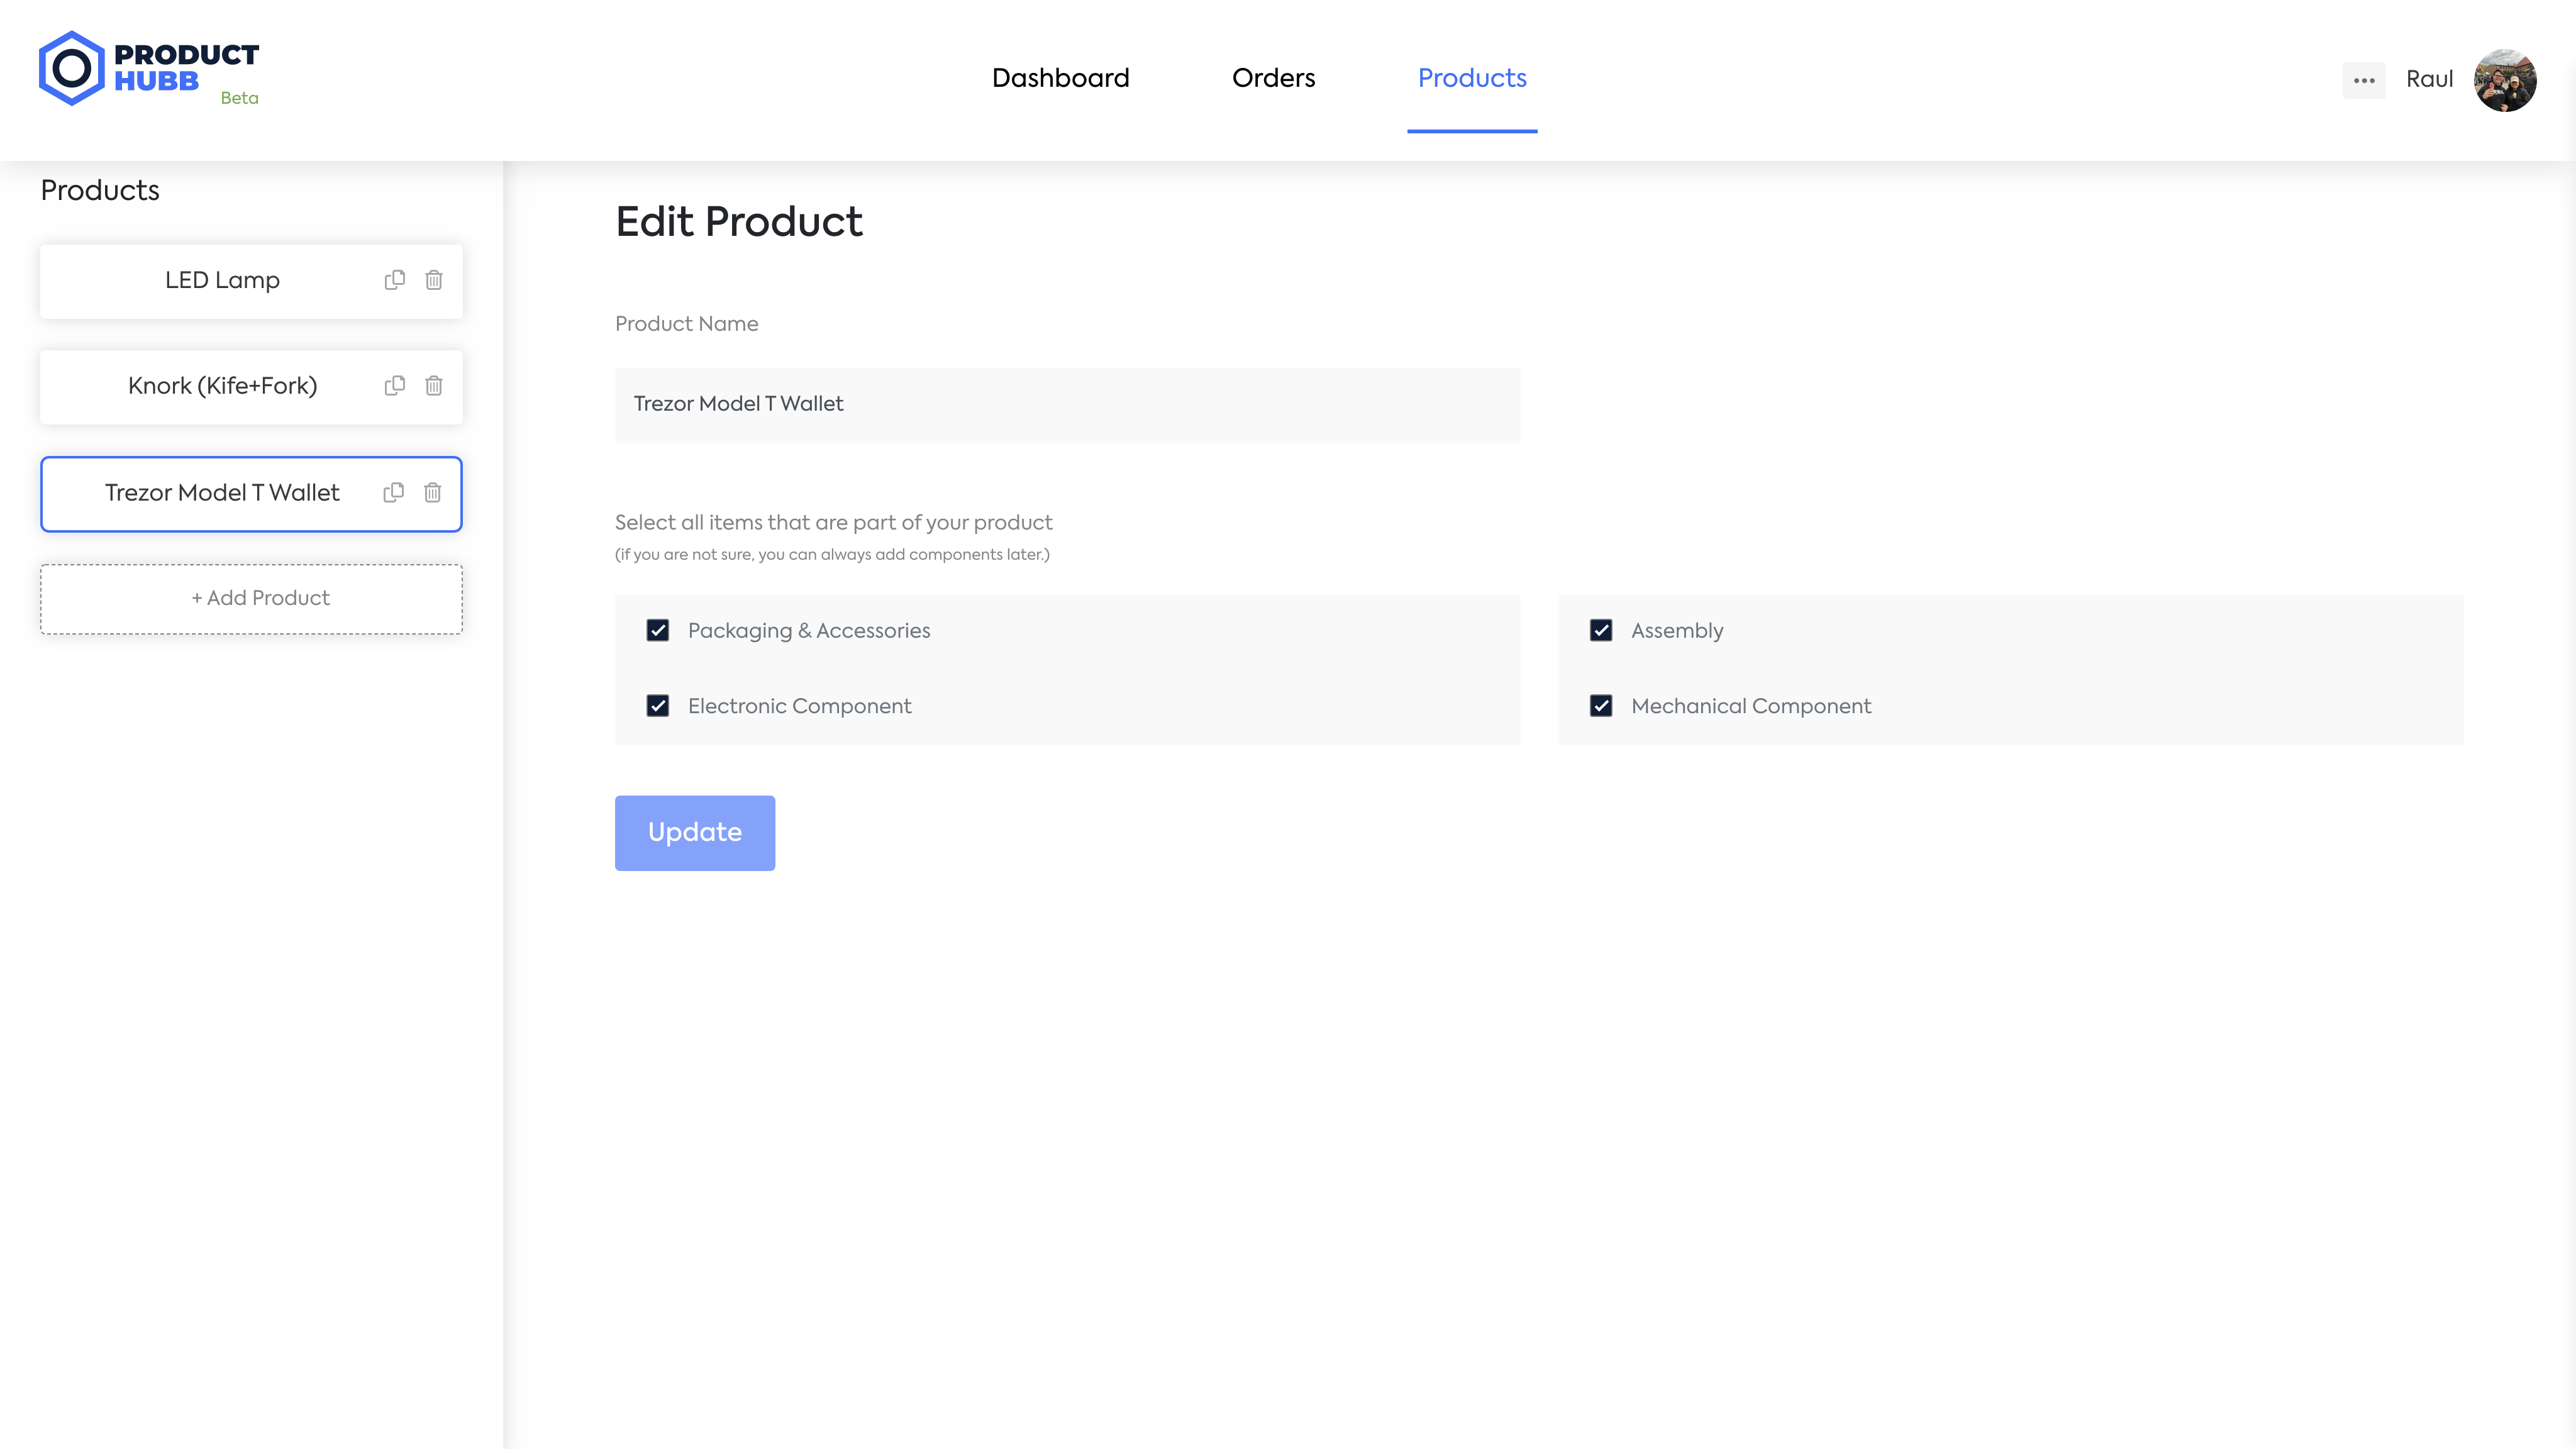Toggle the Assembly checkbox
Screen dimensions: 2576x1449
[x=1601, y=630]
